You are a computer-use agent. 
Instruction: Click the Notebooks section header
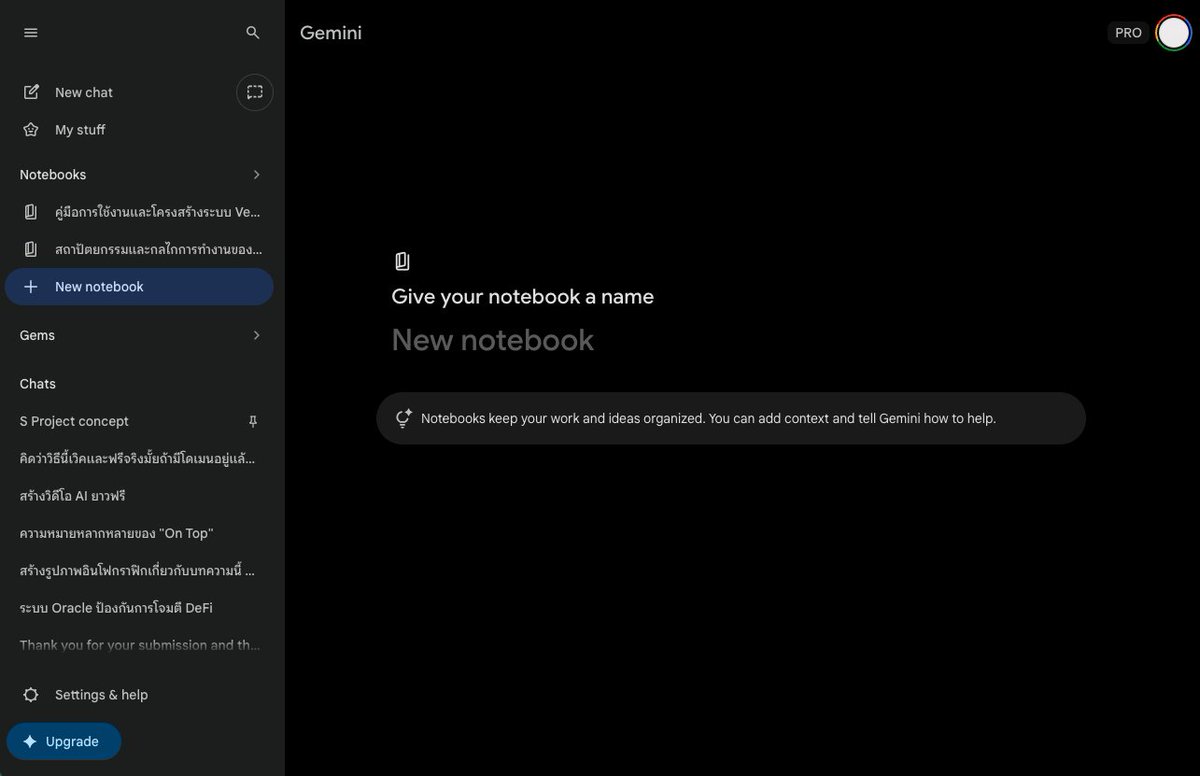click(x=53, y=175)
